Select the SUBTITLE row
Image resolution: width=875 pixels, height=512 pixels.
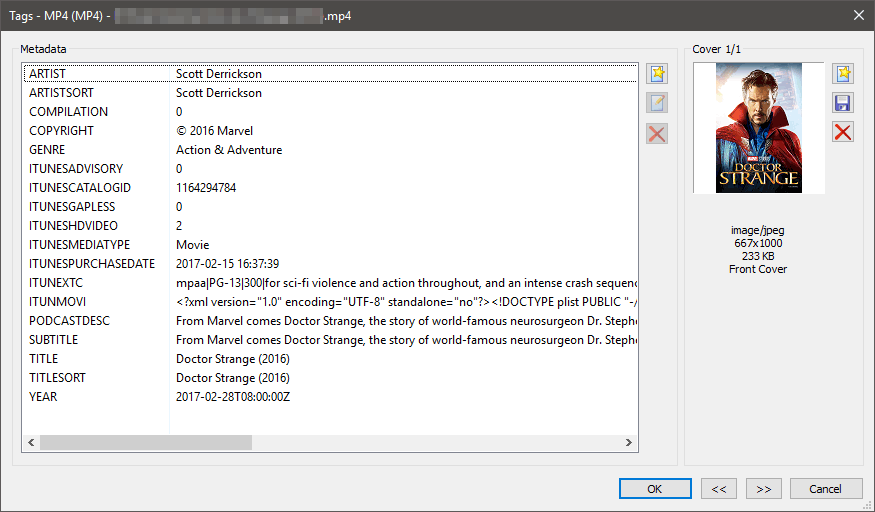pos(330,340)
